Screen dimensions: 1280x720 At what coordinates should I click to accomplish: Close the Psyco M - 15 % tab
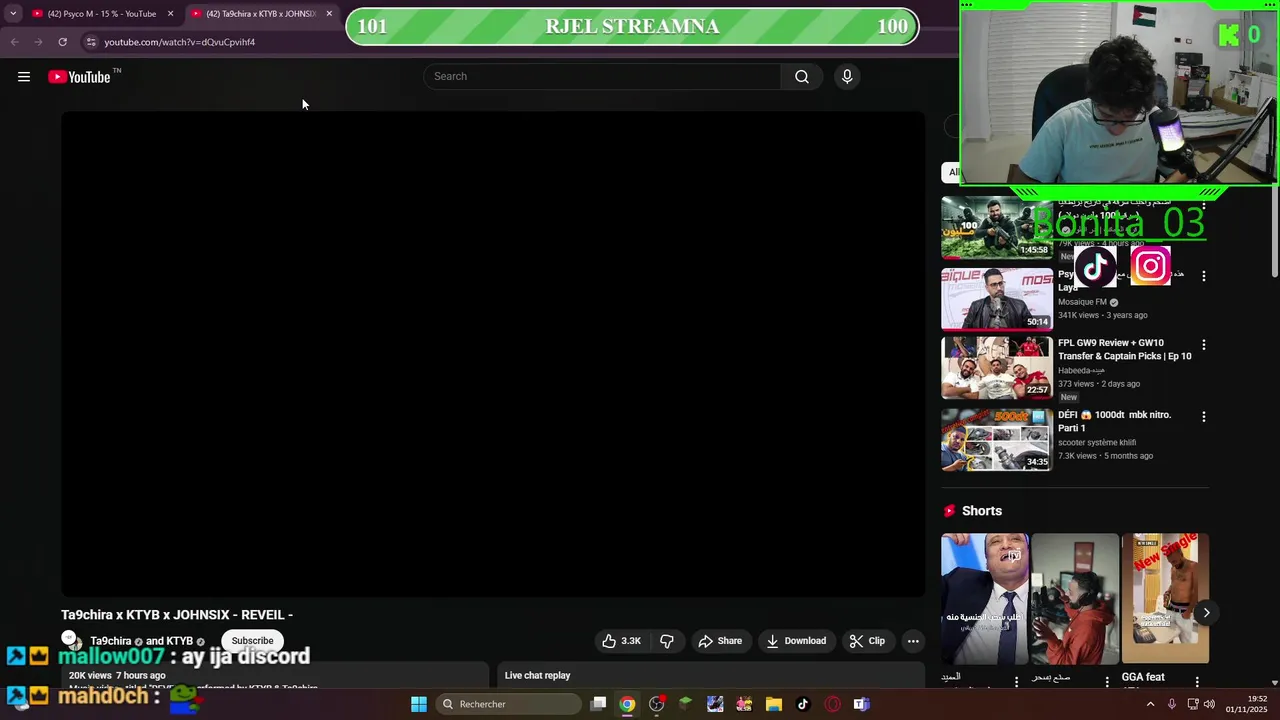click(170, 14)
